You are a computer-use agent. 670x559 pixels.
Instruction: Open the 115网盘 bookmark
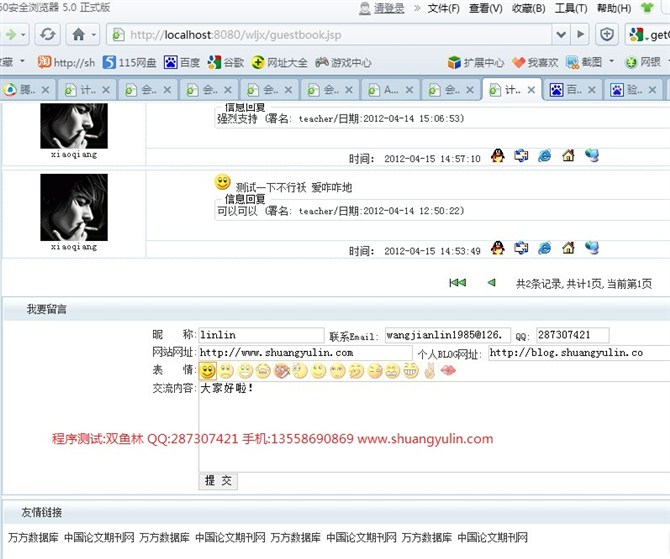coord(130,62)
